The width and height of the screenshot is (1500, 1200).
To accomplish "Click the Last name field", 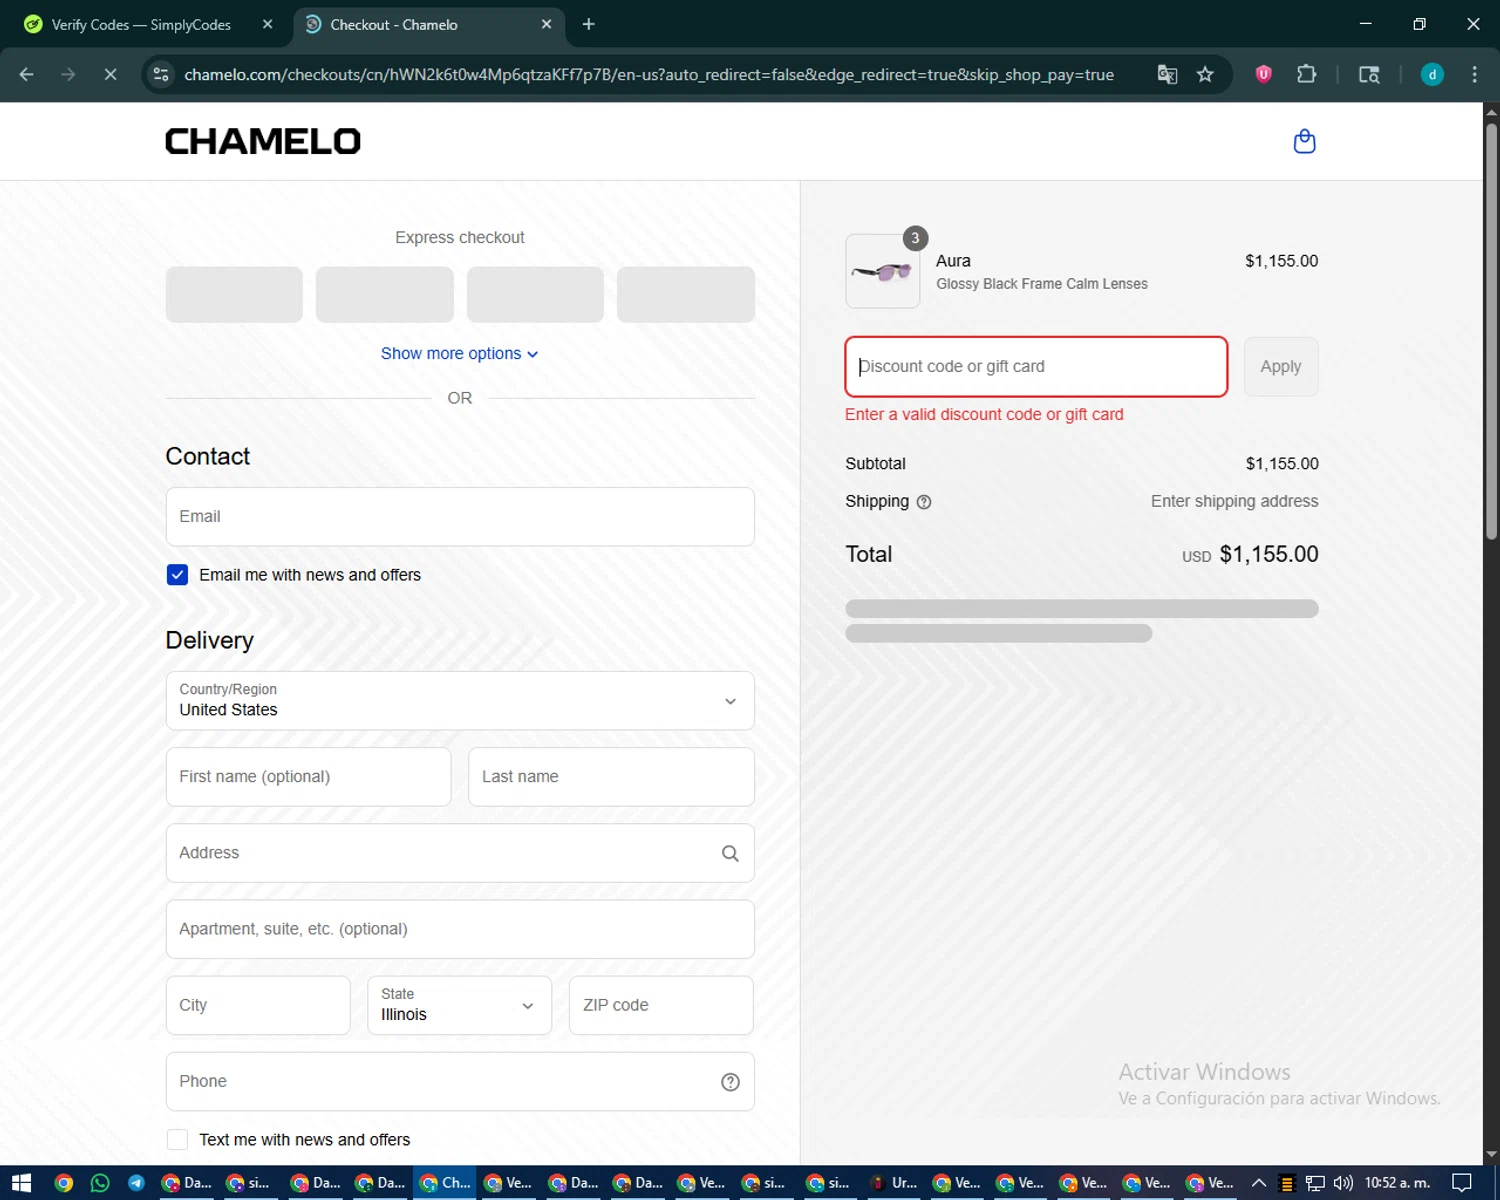I will pos(611,776).
